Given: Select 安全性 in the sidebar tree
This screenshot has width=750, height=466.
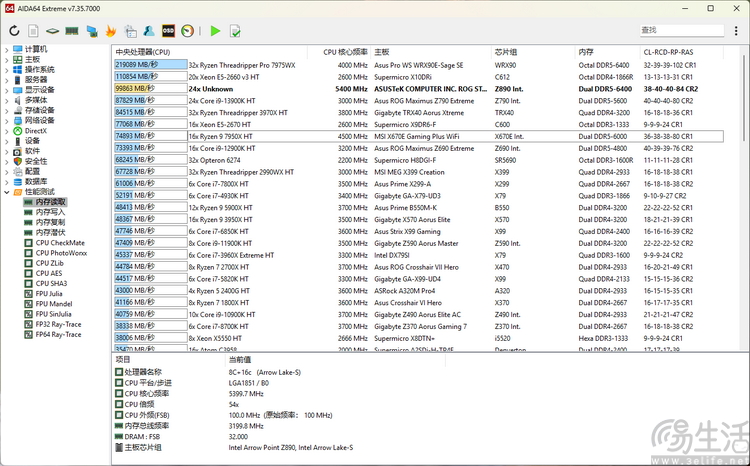Looking at the screenshot, I should pyautogui.click(x=36, y=161).
